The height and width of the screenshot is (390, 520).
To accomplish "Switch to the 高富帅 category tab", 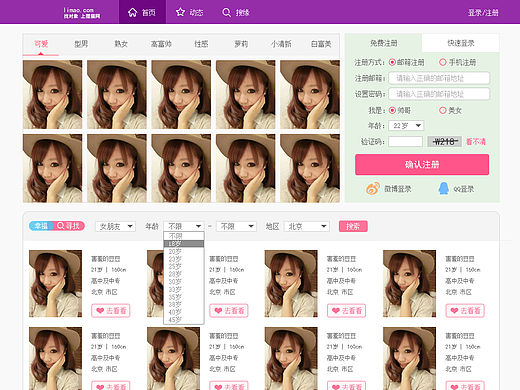I will click(161, 44).
